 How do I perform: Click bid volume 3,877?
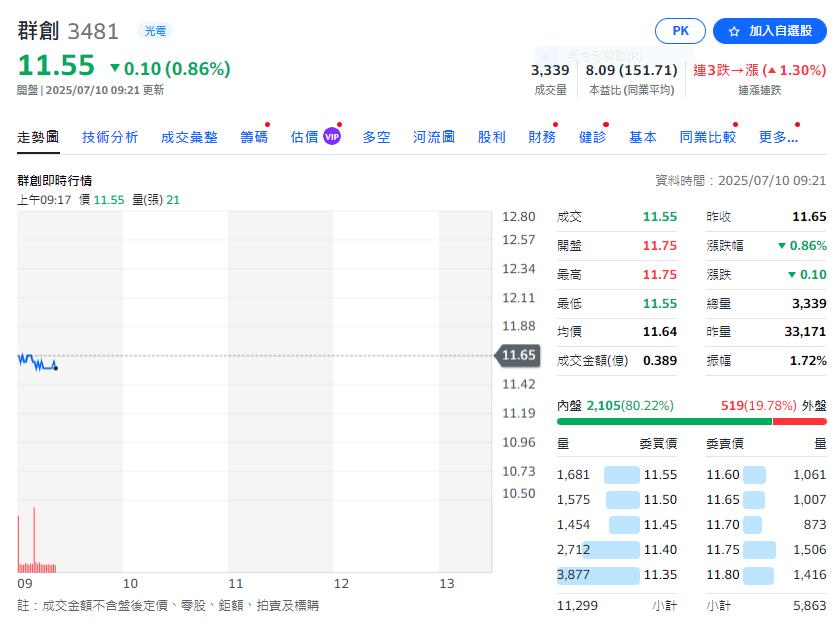click(x=573, y=575)
